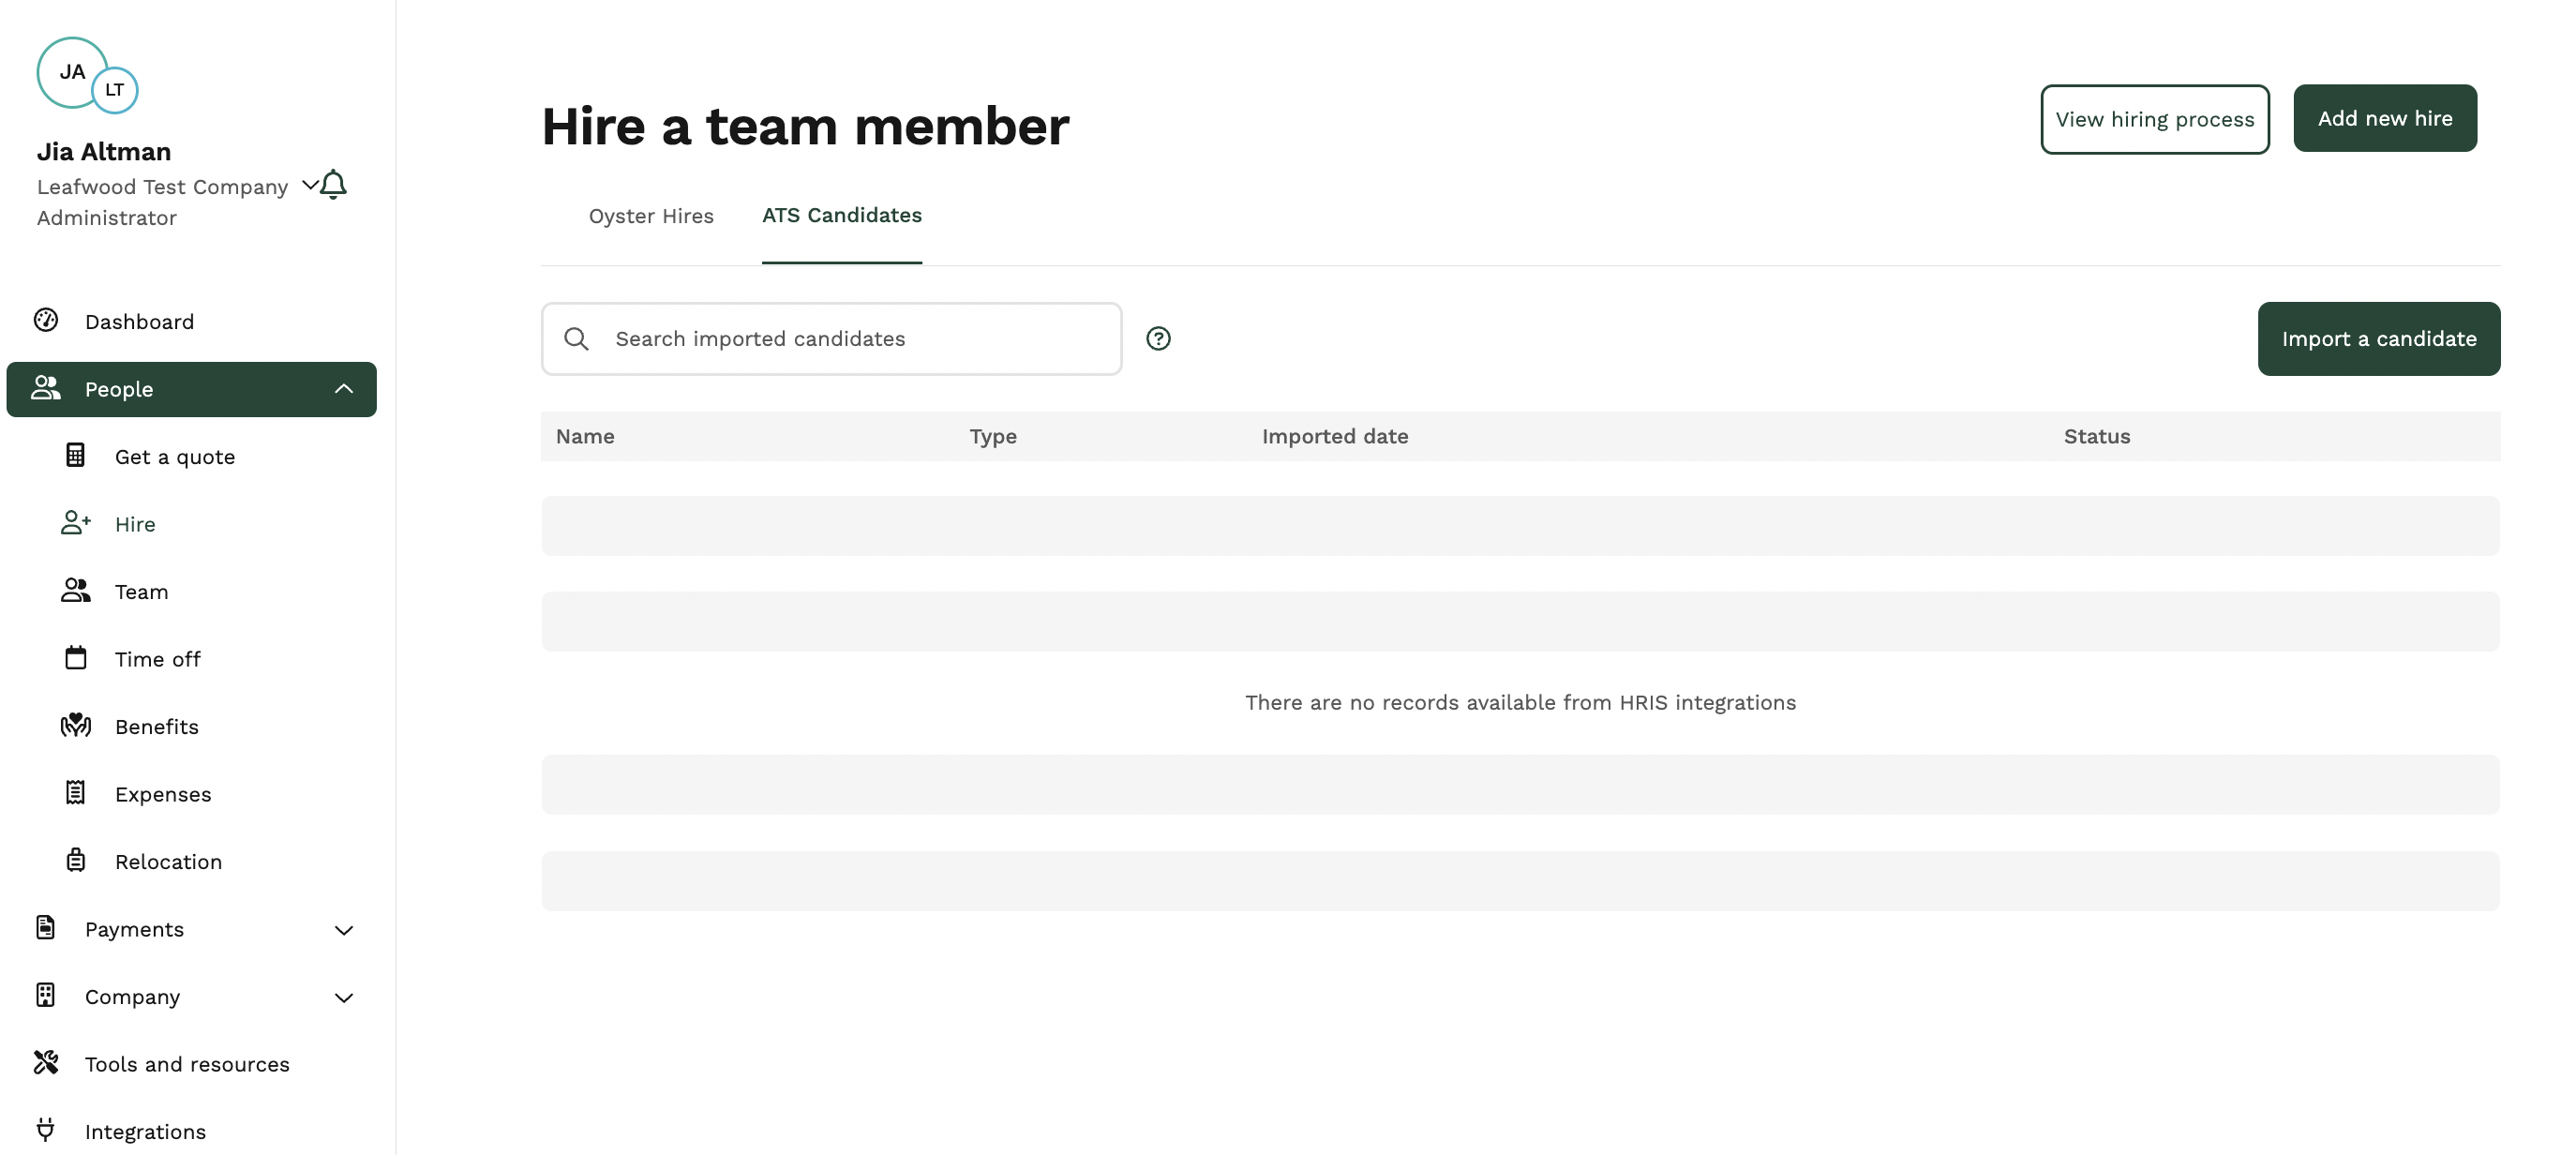
Task: Click the Imported date column header
Action: tap(1335, 436)
